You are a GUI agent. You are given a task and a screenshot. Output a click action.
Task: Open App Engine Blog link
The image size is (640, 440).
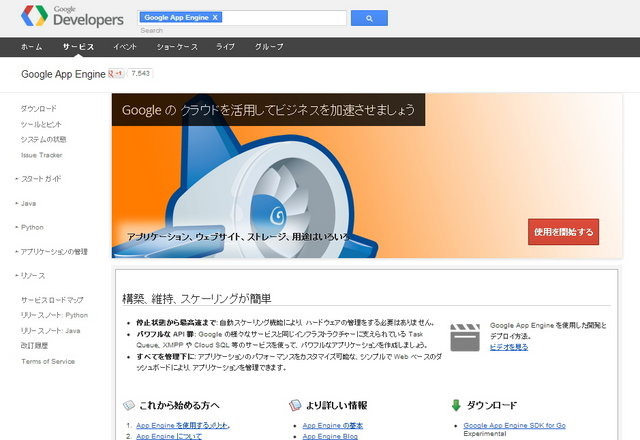point(330,436)
